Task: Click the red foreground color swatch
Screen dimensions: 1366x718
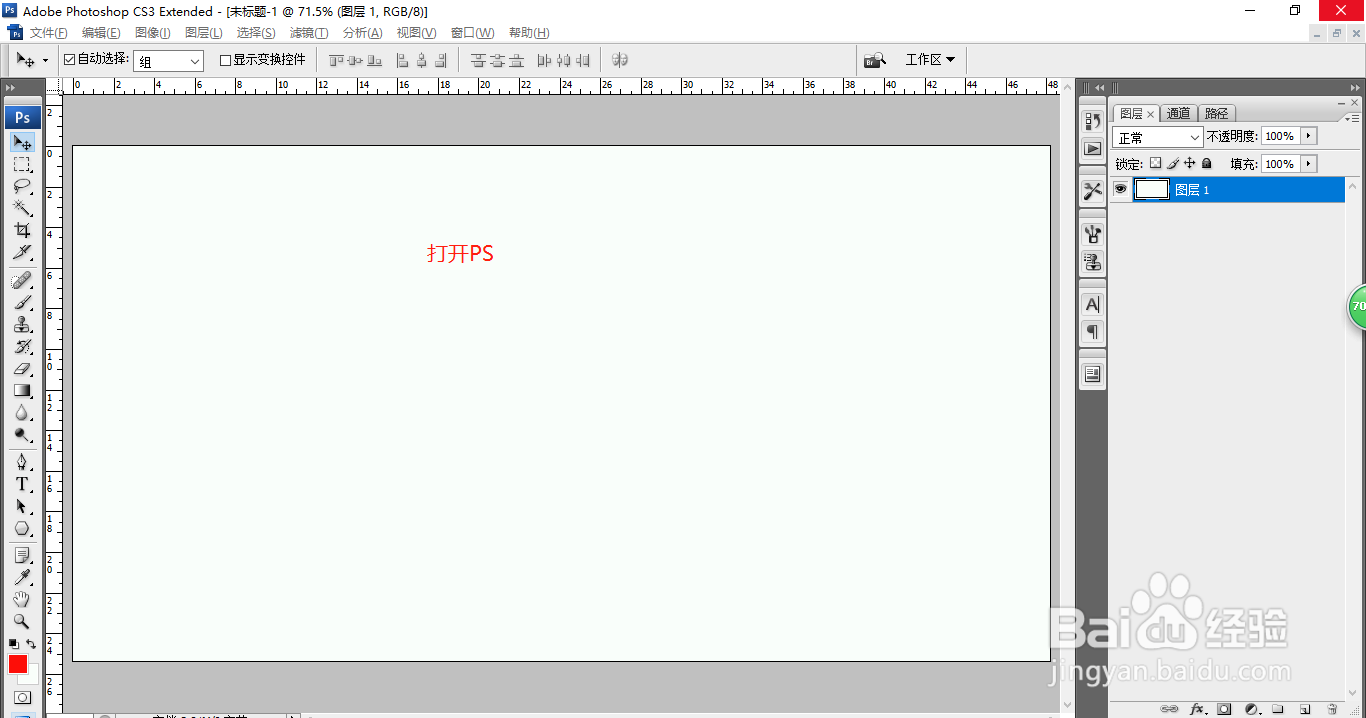Action: coord(18,664)
